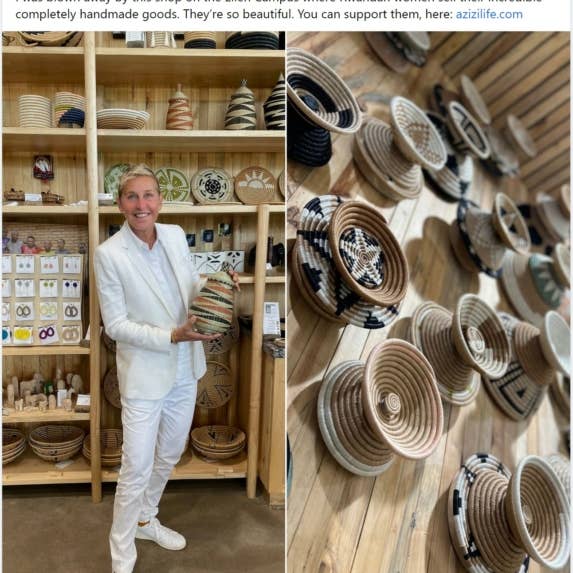573x573 pixels.
Task: Click the black-and-white checkered basket in the bottom-right photo
Action: [475, 512]
